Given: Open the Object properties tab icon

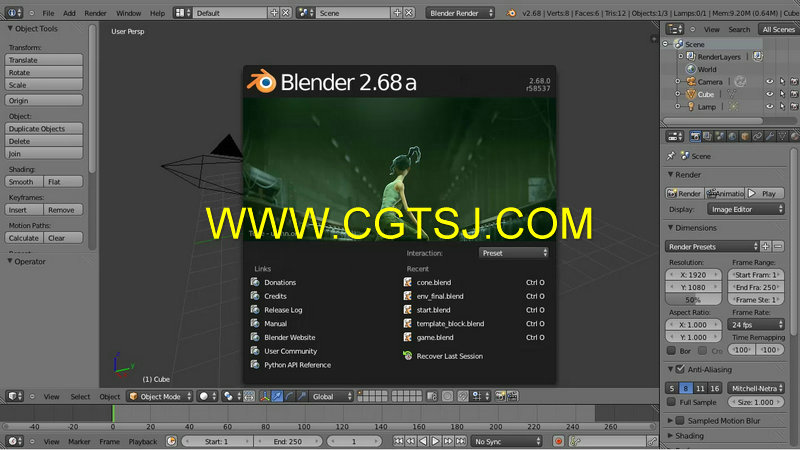Looking at the screenshot, I should [x=745, y=136].
